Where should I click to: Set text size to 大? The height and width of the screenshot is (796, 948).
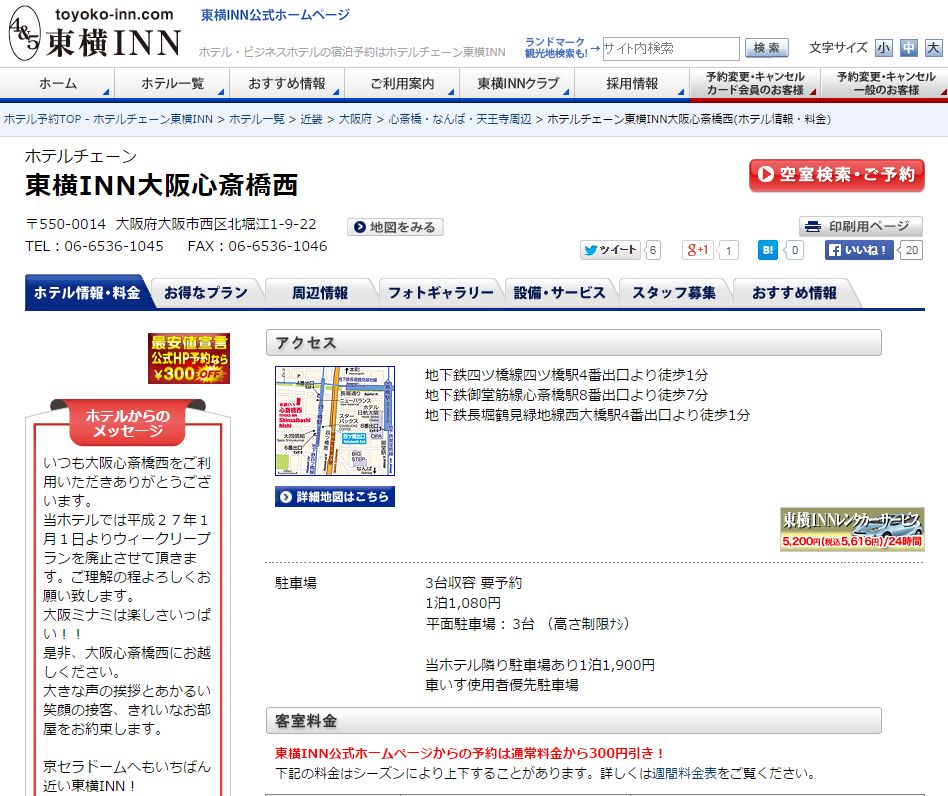pyautogui.click(x=933, y=48)
